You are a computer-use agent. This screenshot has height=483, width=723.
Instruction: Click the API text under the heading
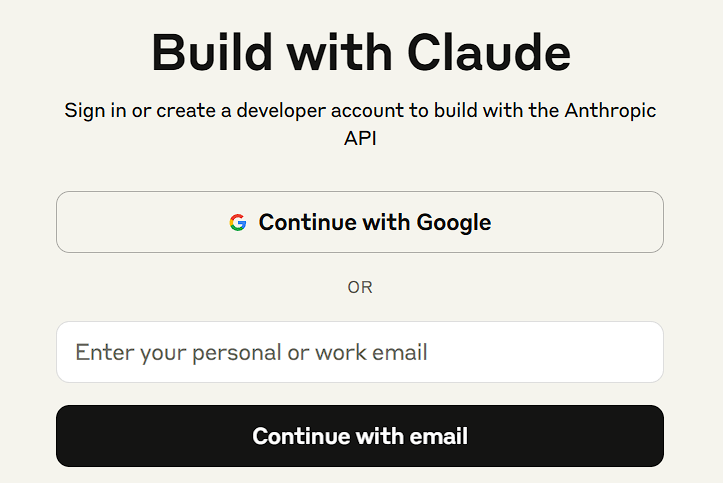(x=360, y=138)
